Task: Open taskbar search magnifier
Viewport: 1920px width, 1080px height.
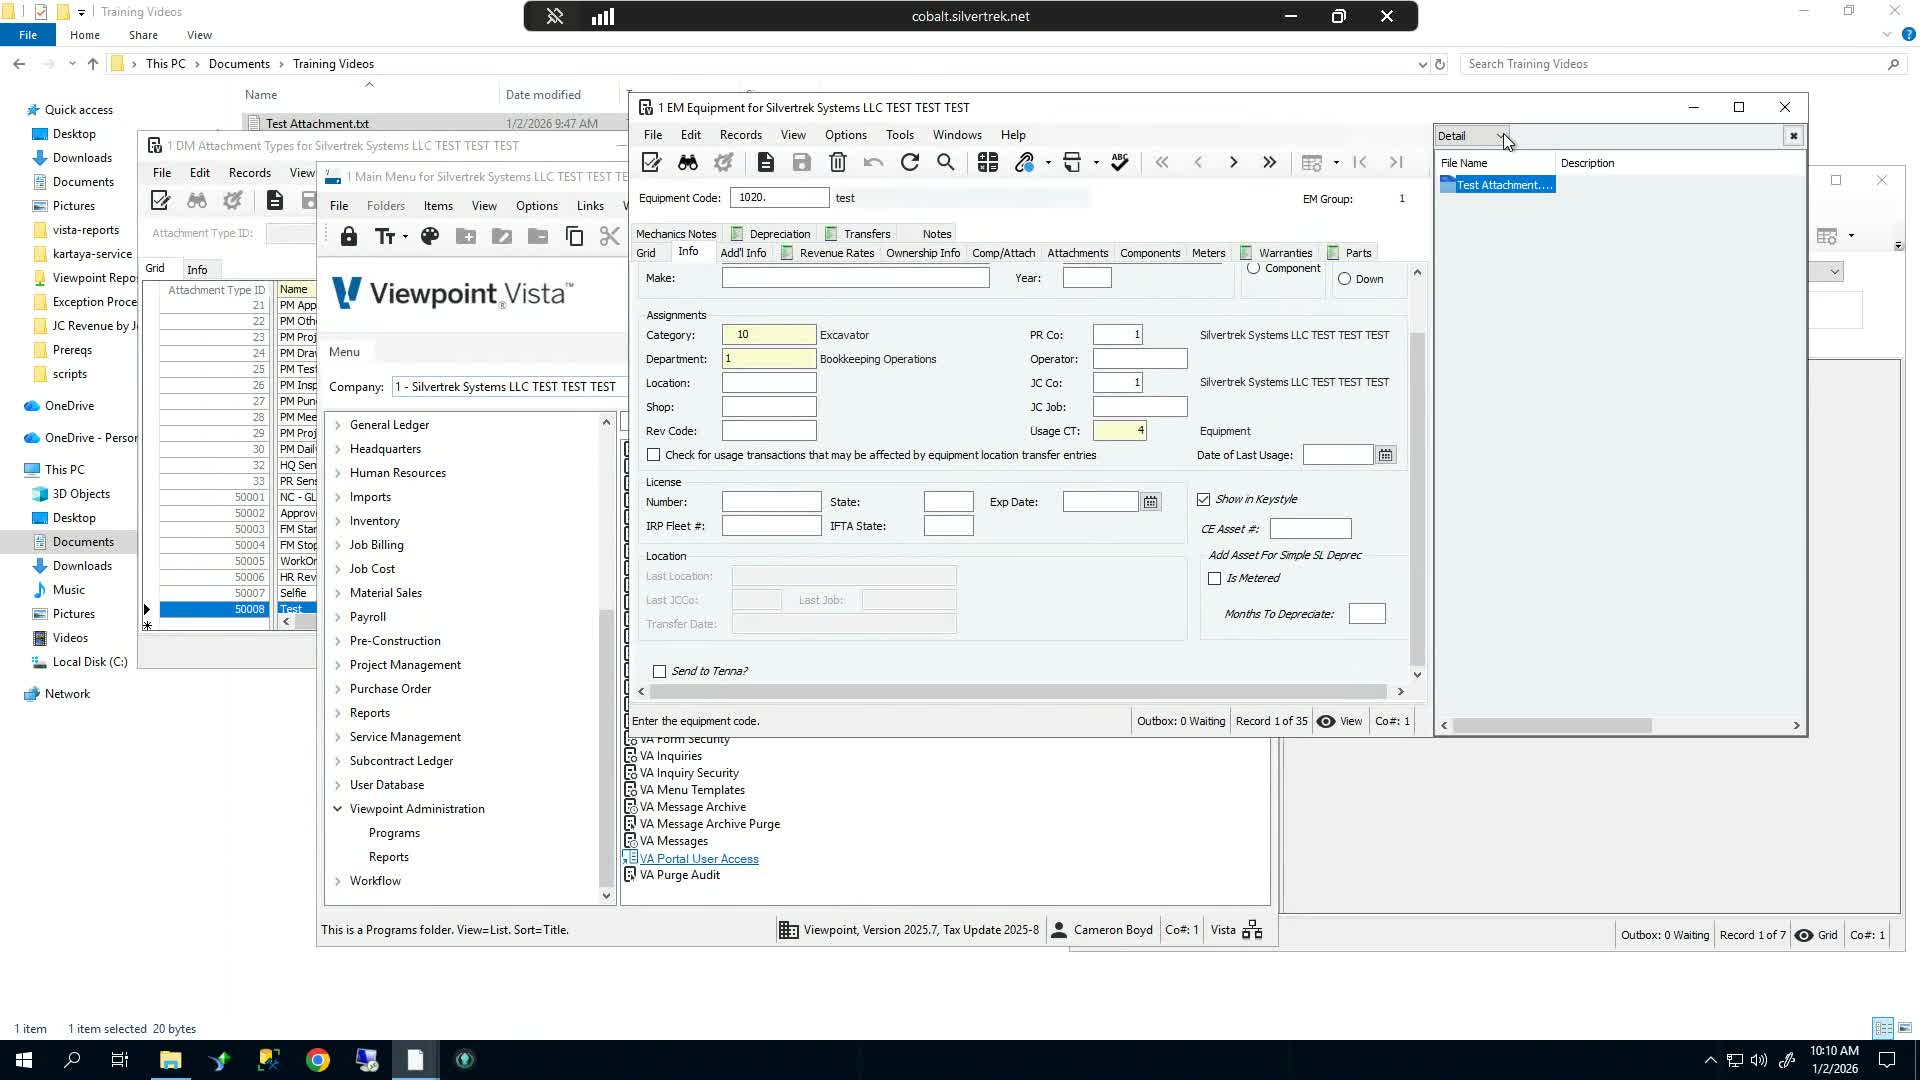Action: point(72,1060)
